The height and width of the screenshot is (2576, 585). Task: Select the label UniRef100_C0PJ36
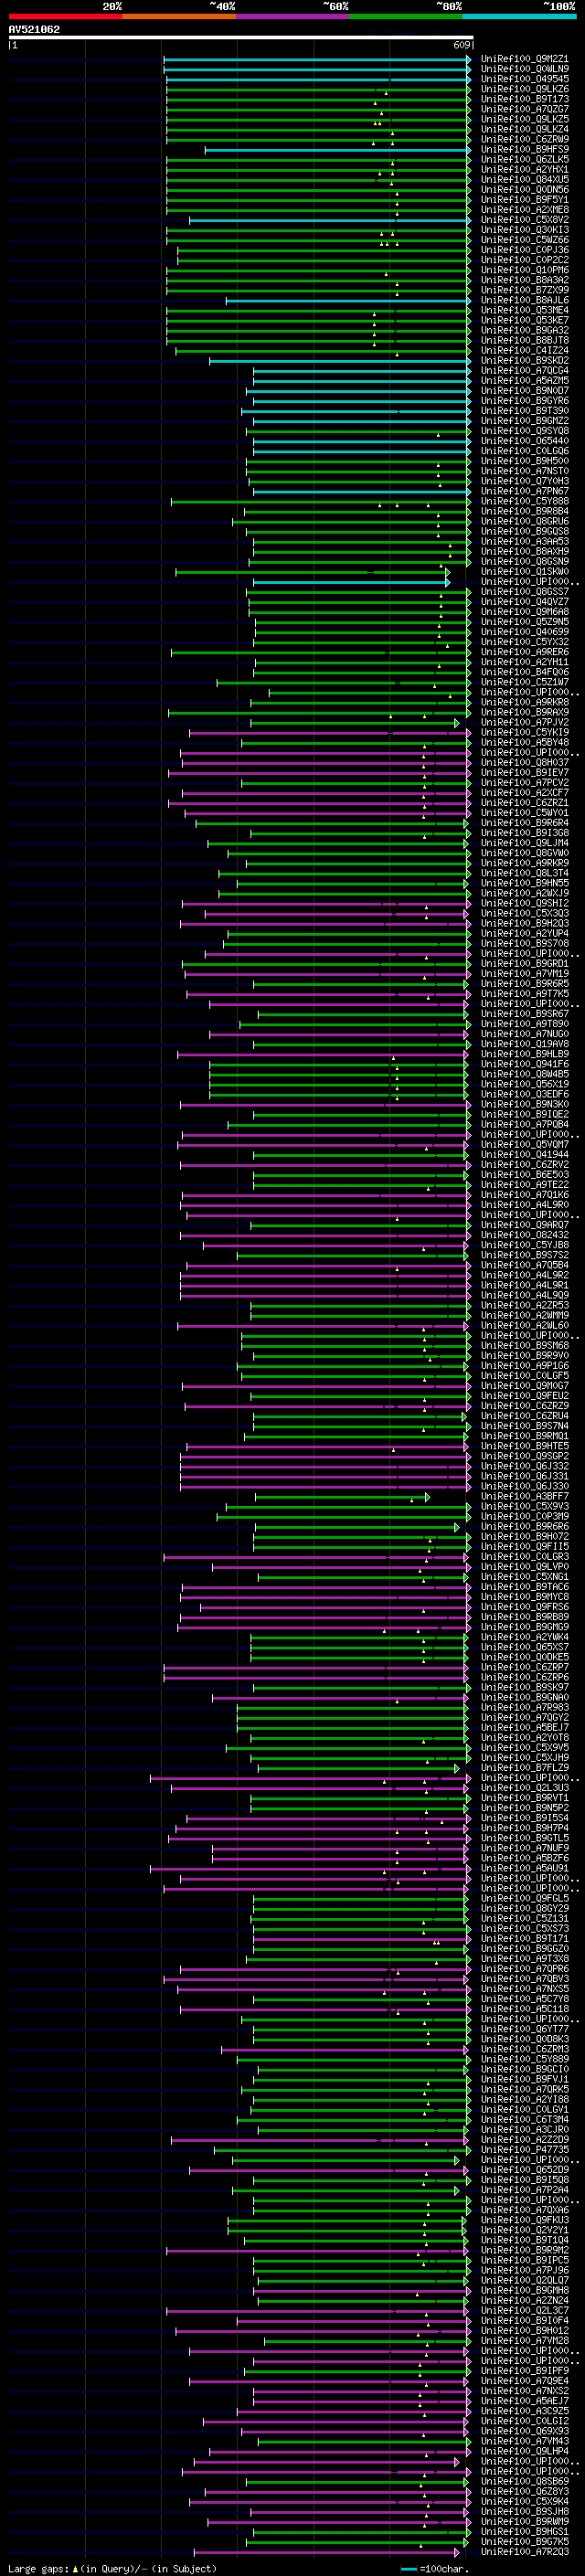pos(524,250)
